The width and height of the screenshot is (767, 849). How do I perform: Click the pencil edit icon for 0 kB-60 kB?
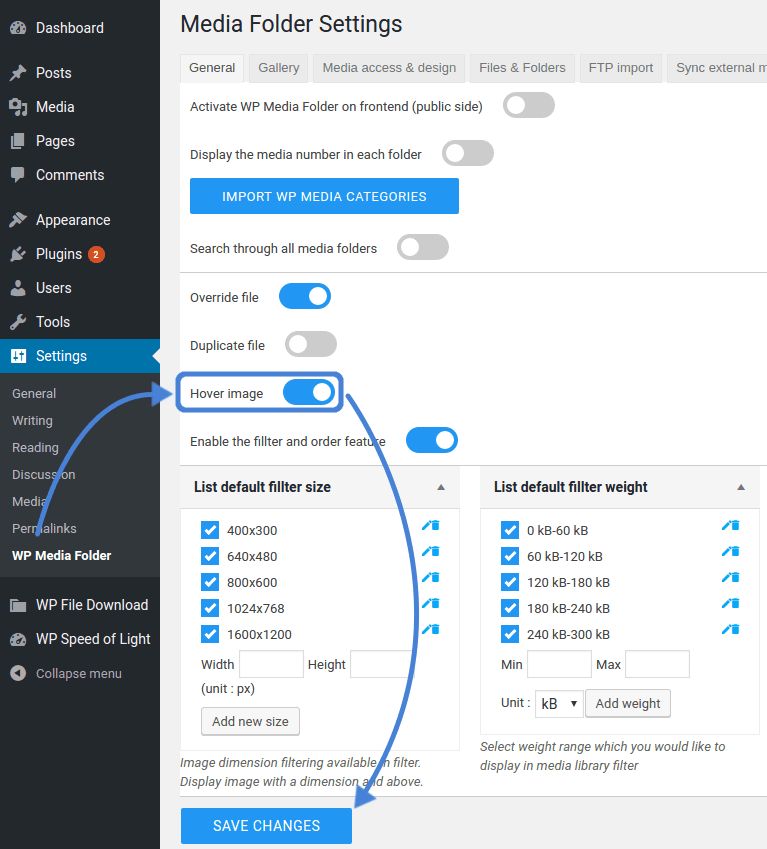(x=727, y=525)
